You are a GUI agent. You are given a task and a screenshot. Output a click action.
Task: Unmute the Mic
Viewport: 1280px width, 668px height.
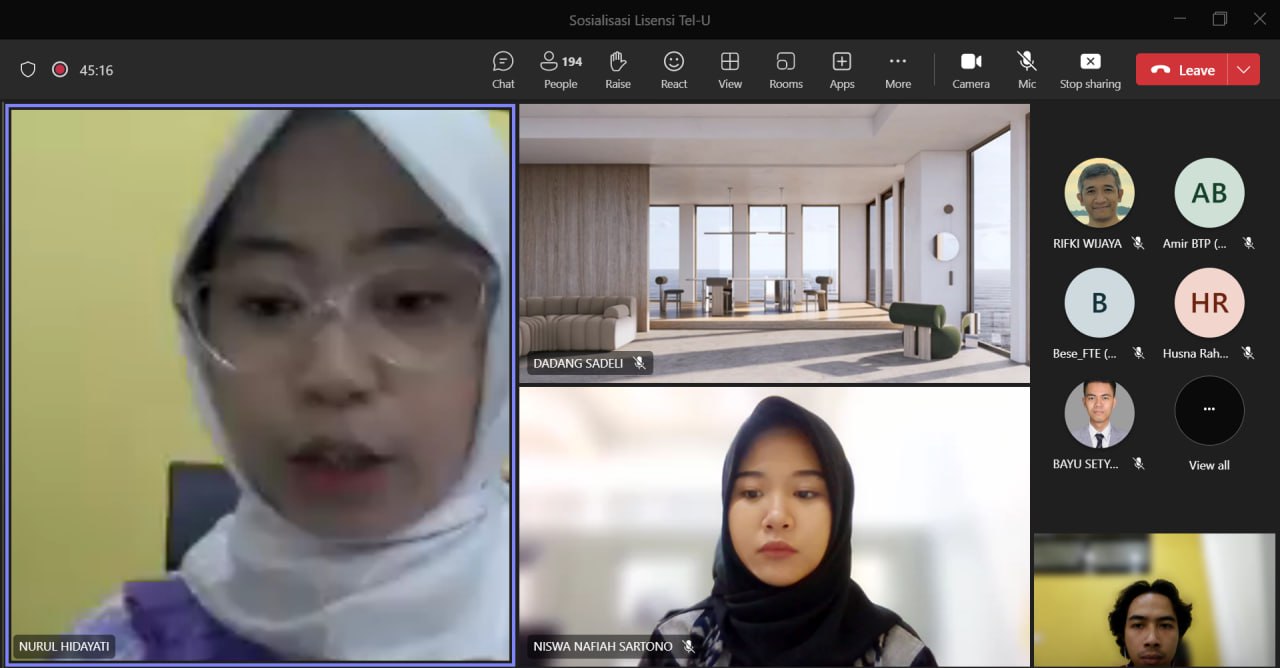1027,70
